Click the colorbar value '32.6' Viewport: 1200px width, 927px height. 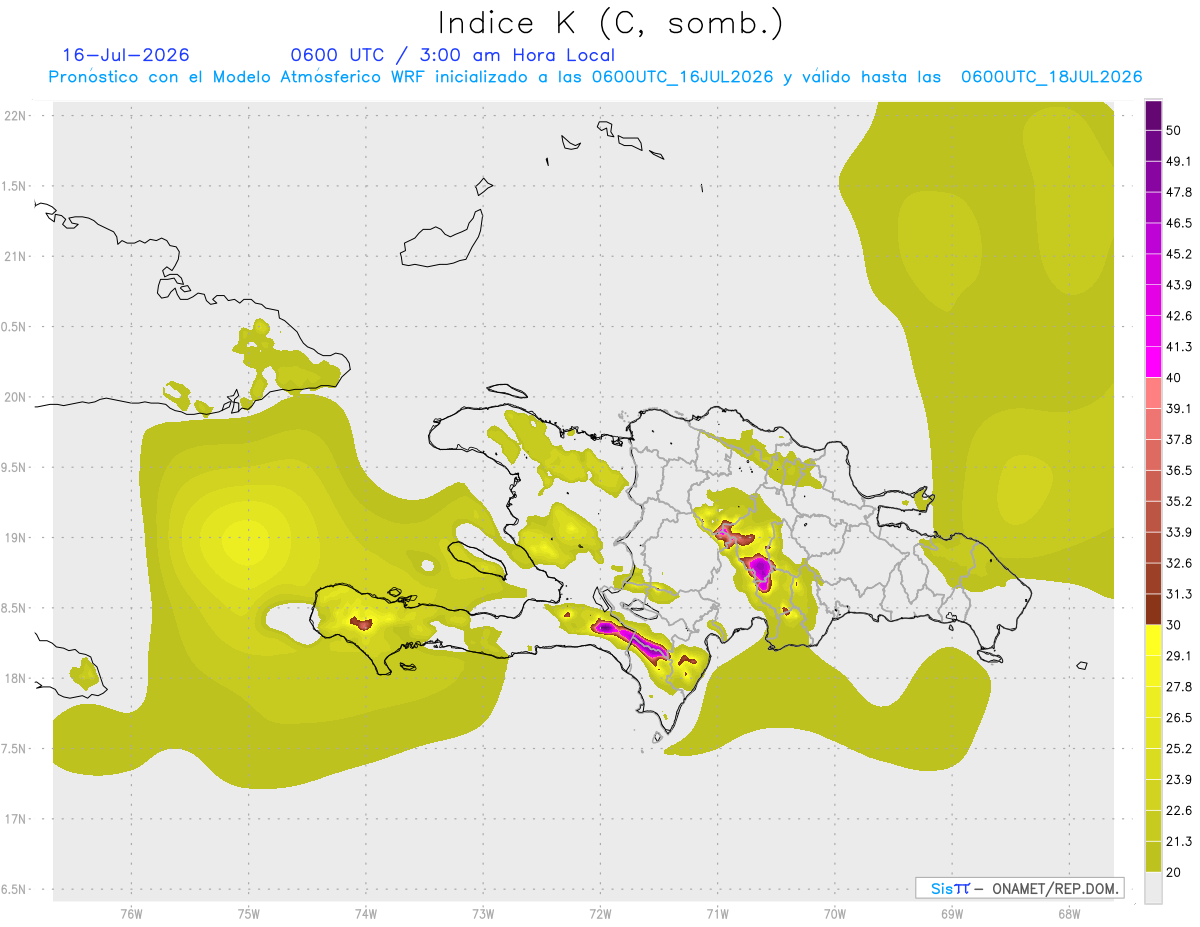1179,563
